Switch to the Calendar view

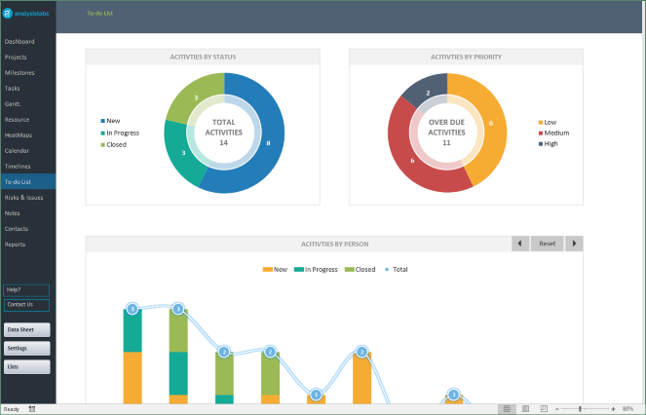(17, 151)
